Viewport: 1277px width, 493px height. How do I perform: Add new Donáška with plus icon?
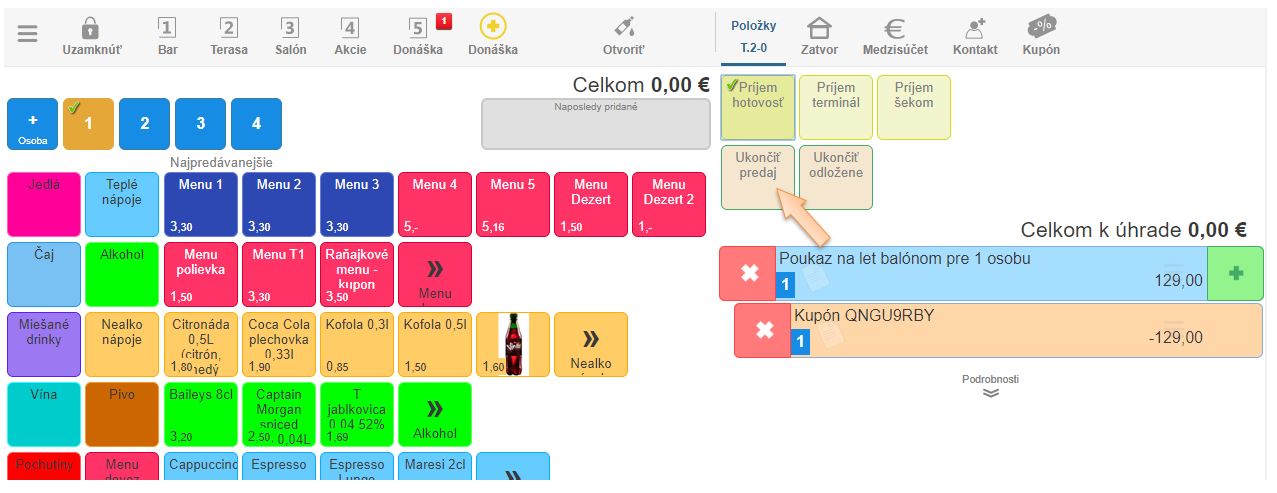pyautogui.click(x=493, y=27)
